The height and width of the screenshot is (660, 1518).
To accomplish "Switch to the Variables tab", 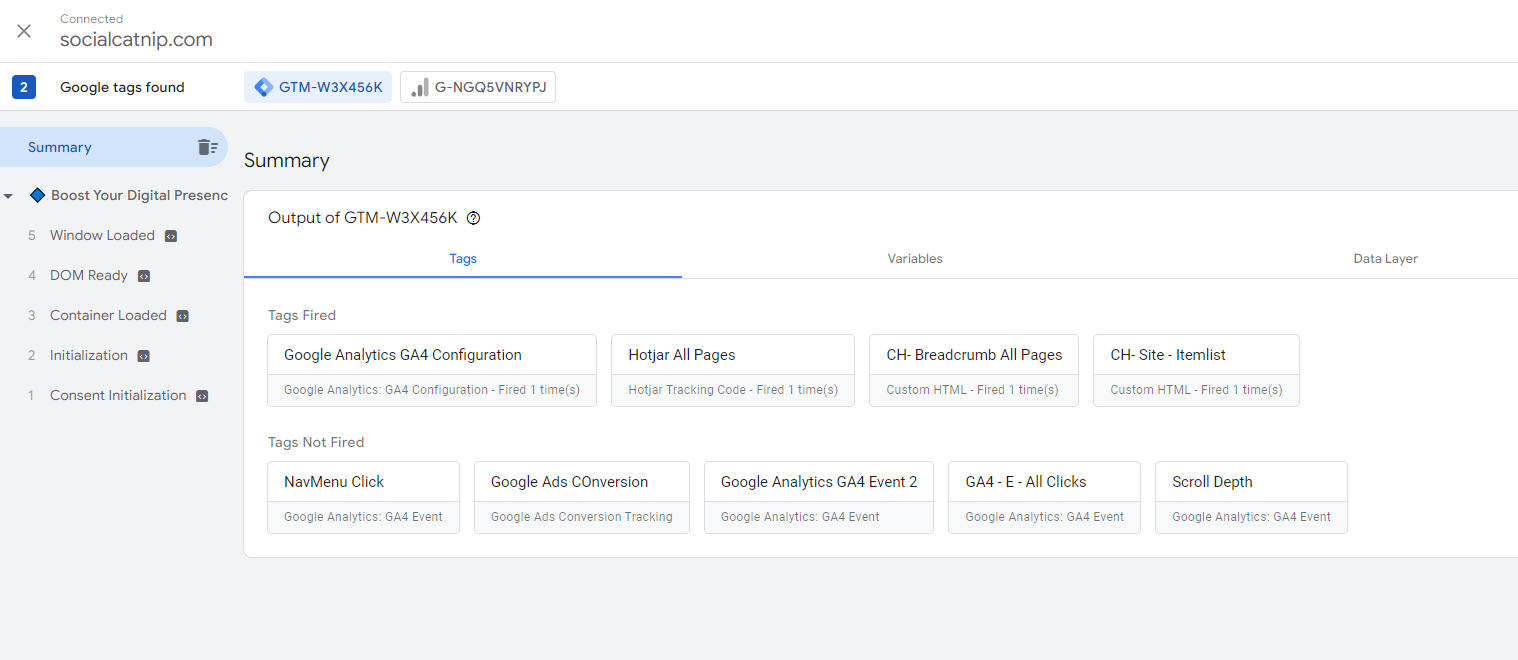I will [x=915, y=258].
